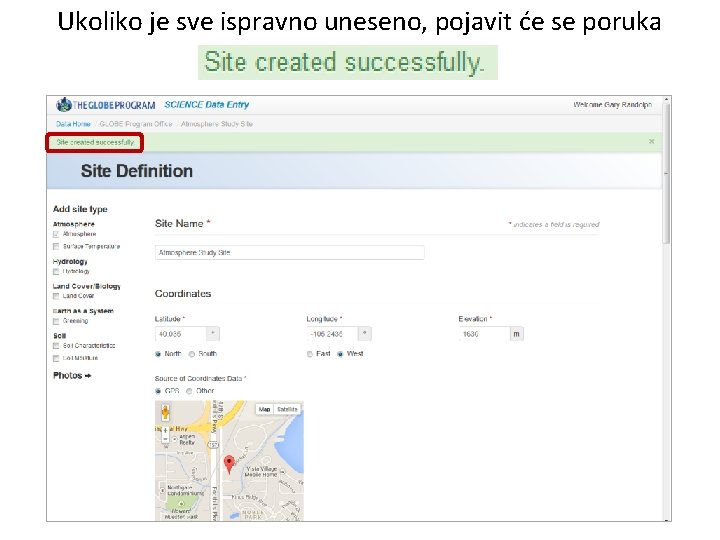The width and height of the screenshot is (720, 540).
Task: Open the Photos section link
Action: pos(72,376)
